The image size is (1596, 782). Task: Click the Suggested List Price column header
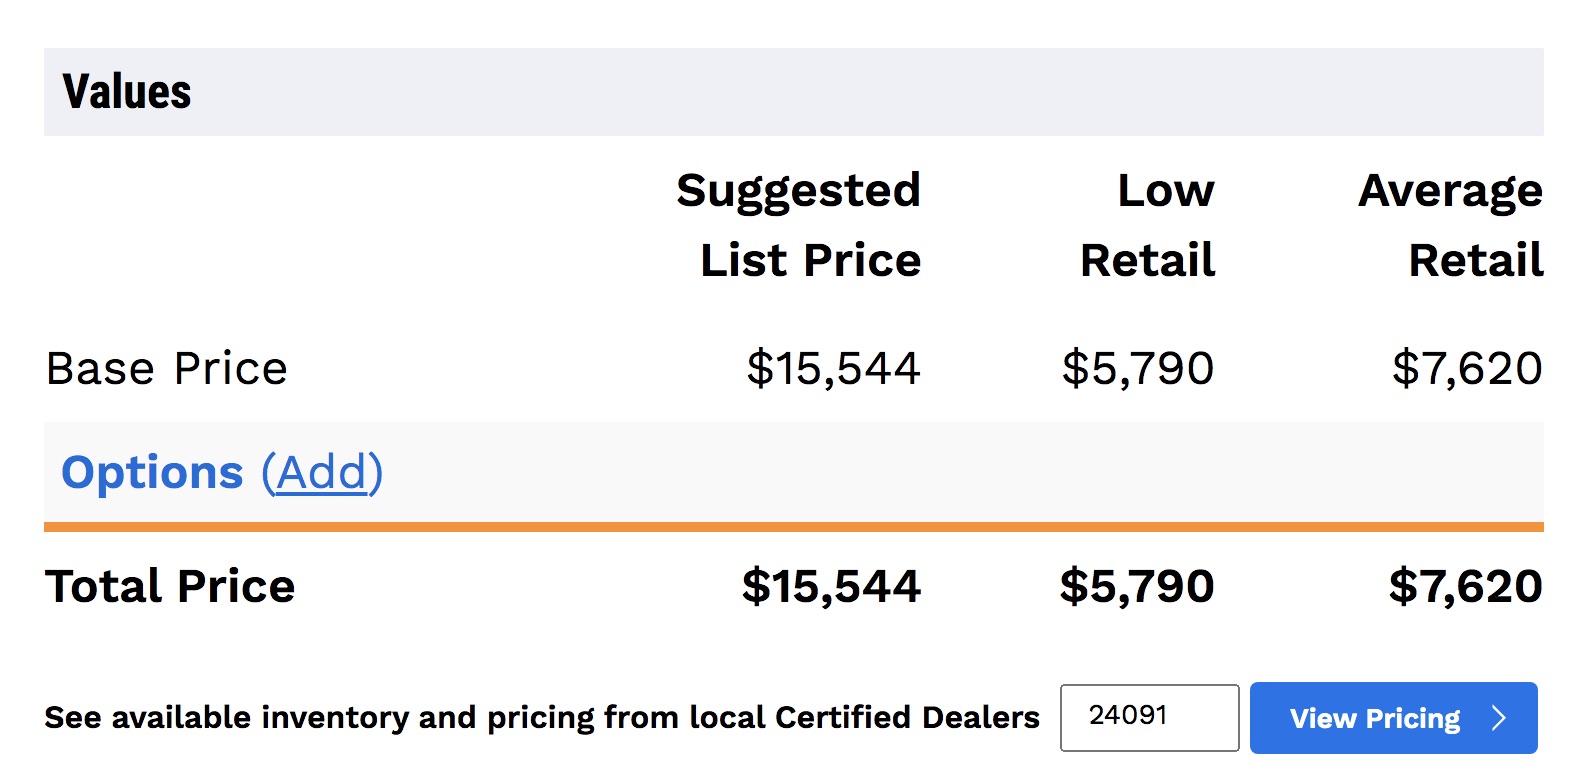[800, 225]
